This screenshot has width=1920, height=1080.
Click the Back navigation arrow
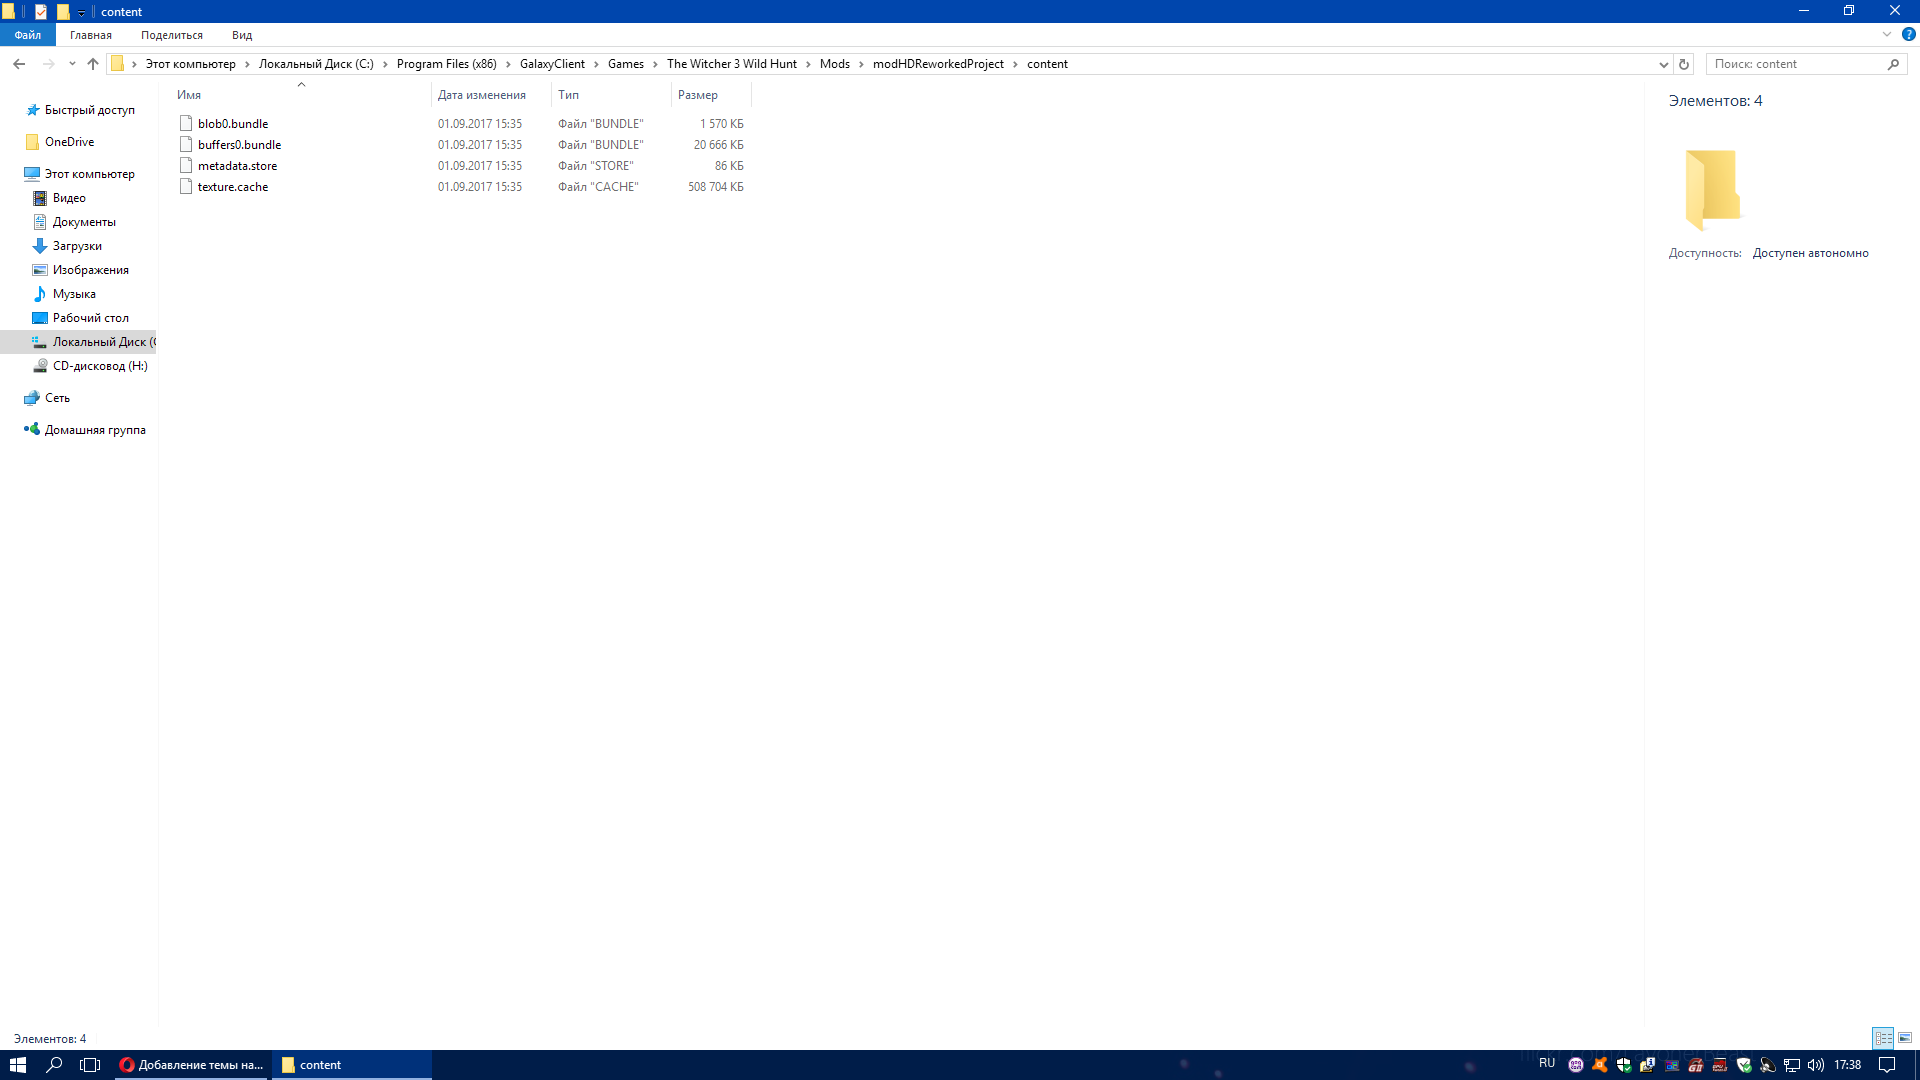tap(19, 64)
